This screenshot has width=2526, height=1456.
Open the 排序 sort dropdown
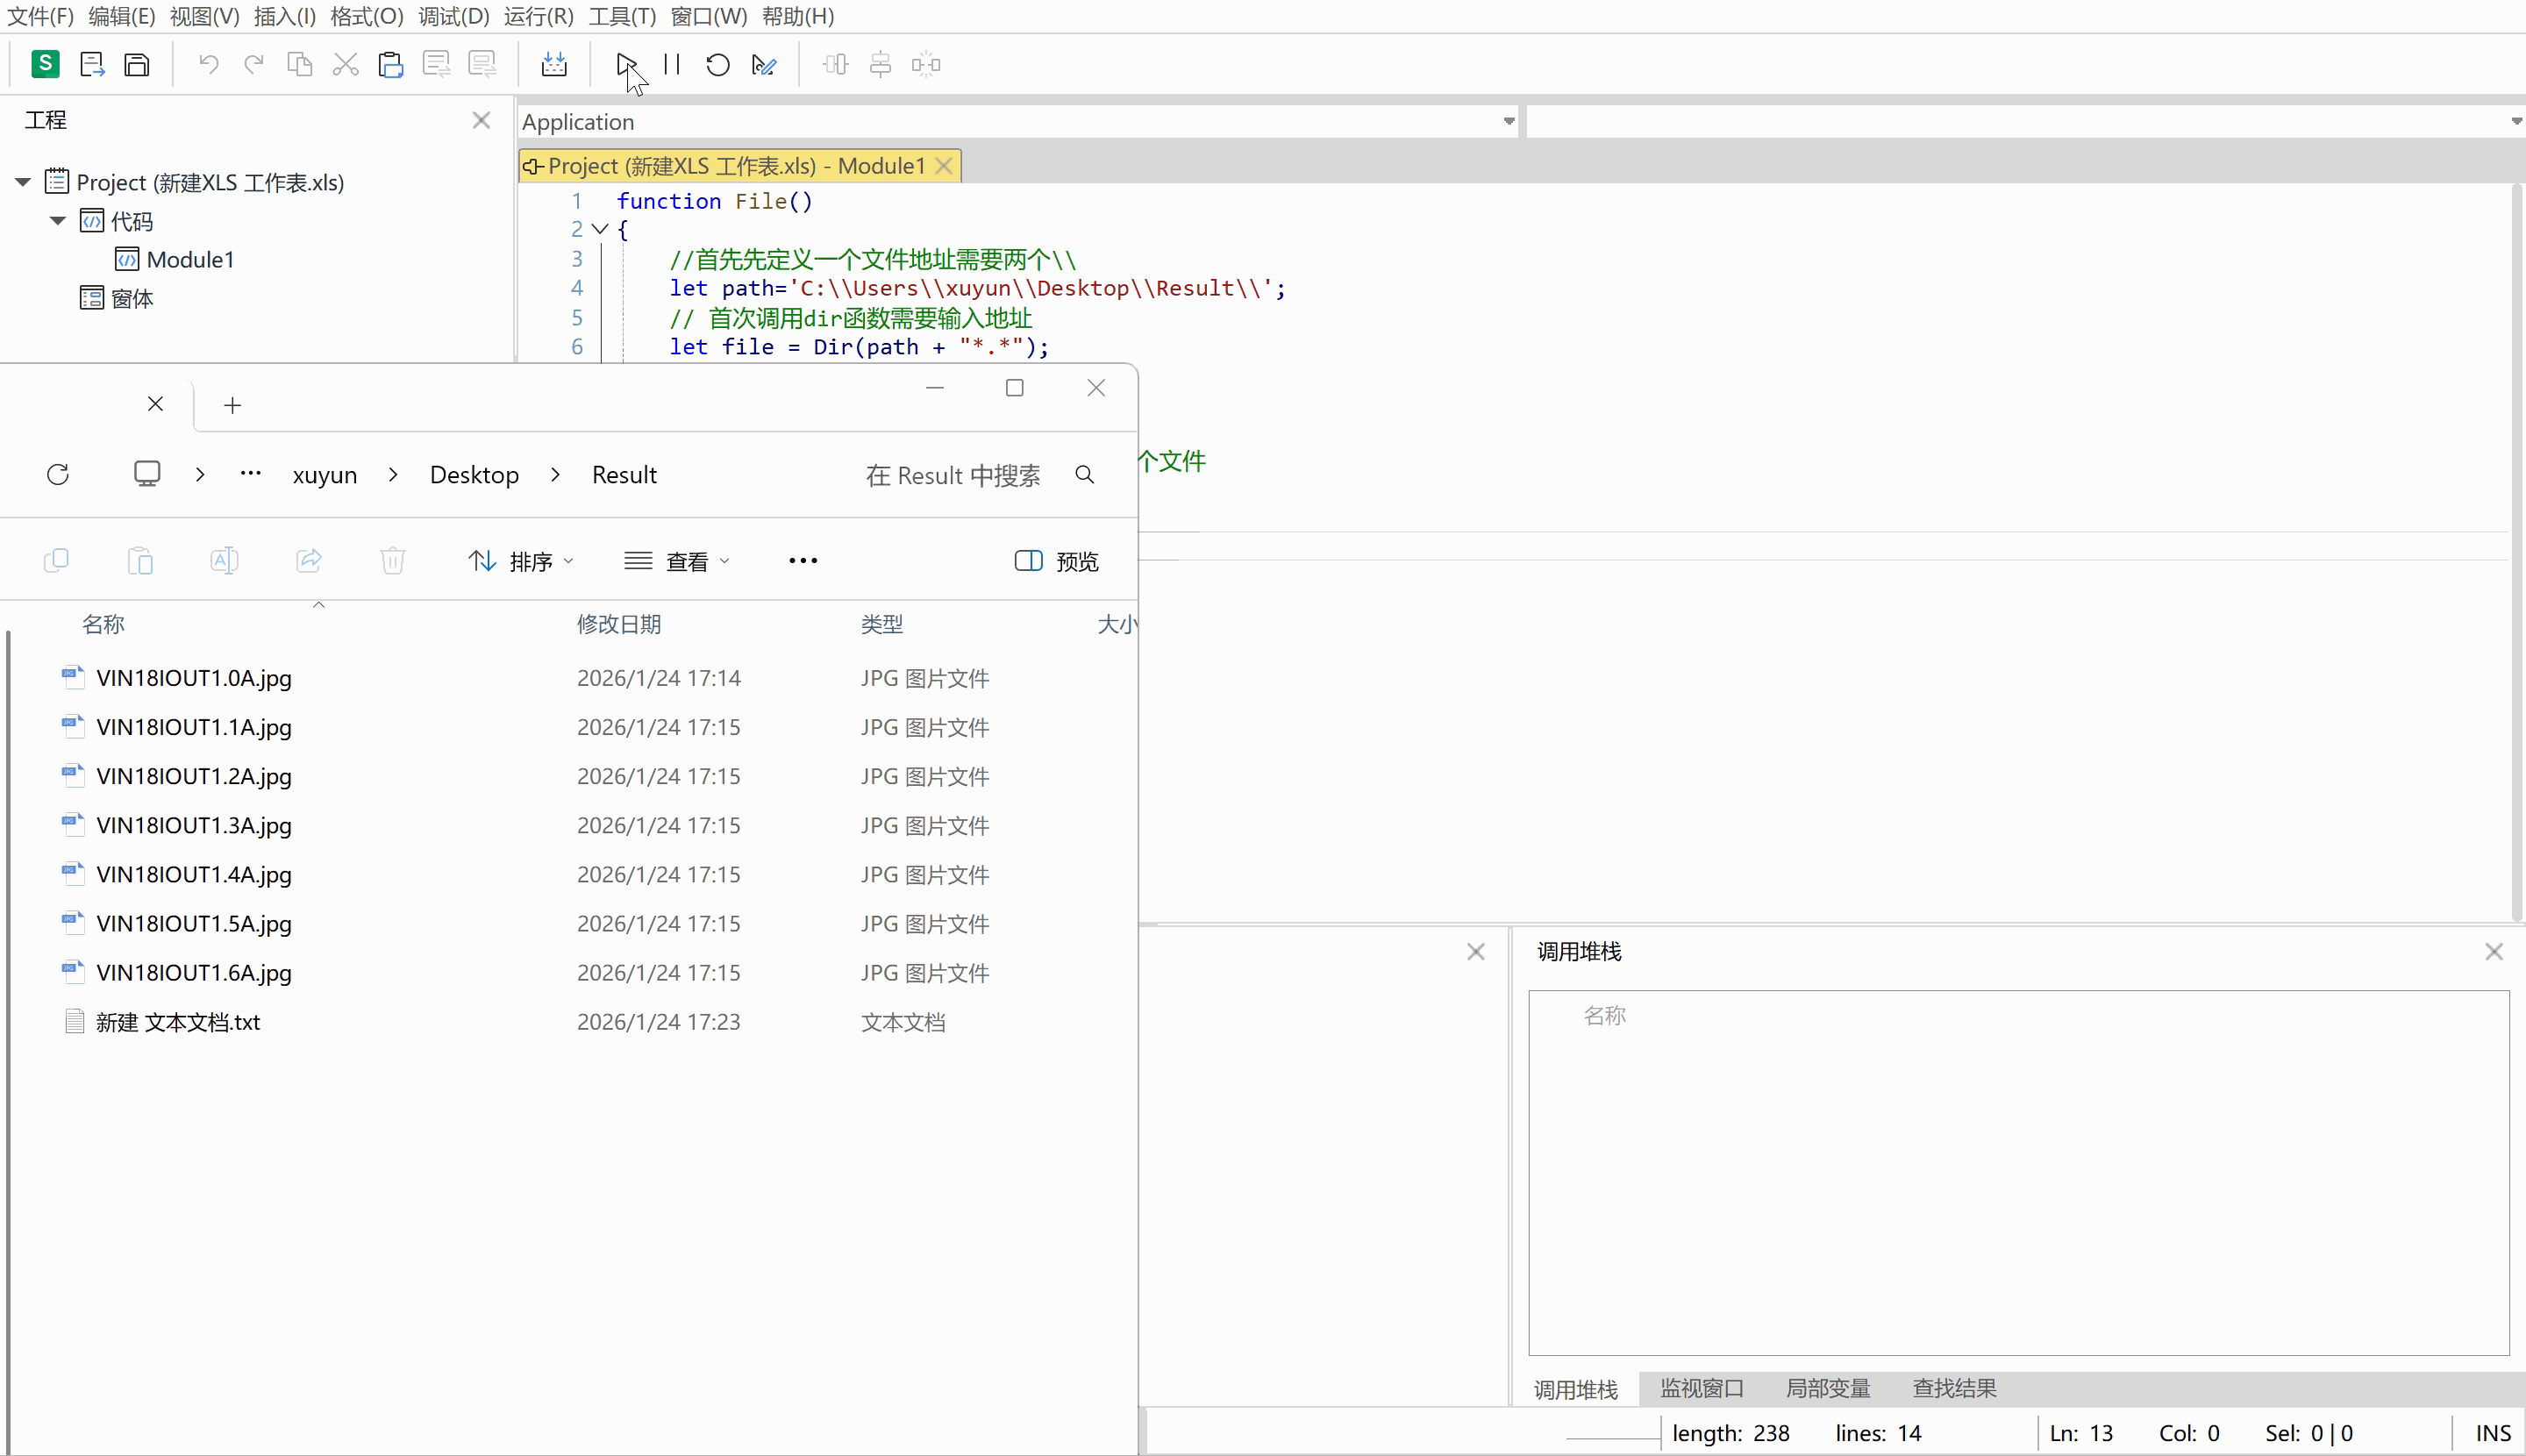point(521,561)
